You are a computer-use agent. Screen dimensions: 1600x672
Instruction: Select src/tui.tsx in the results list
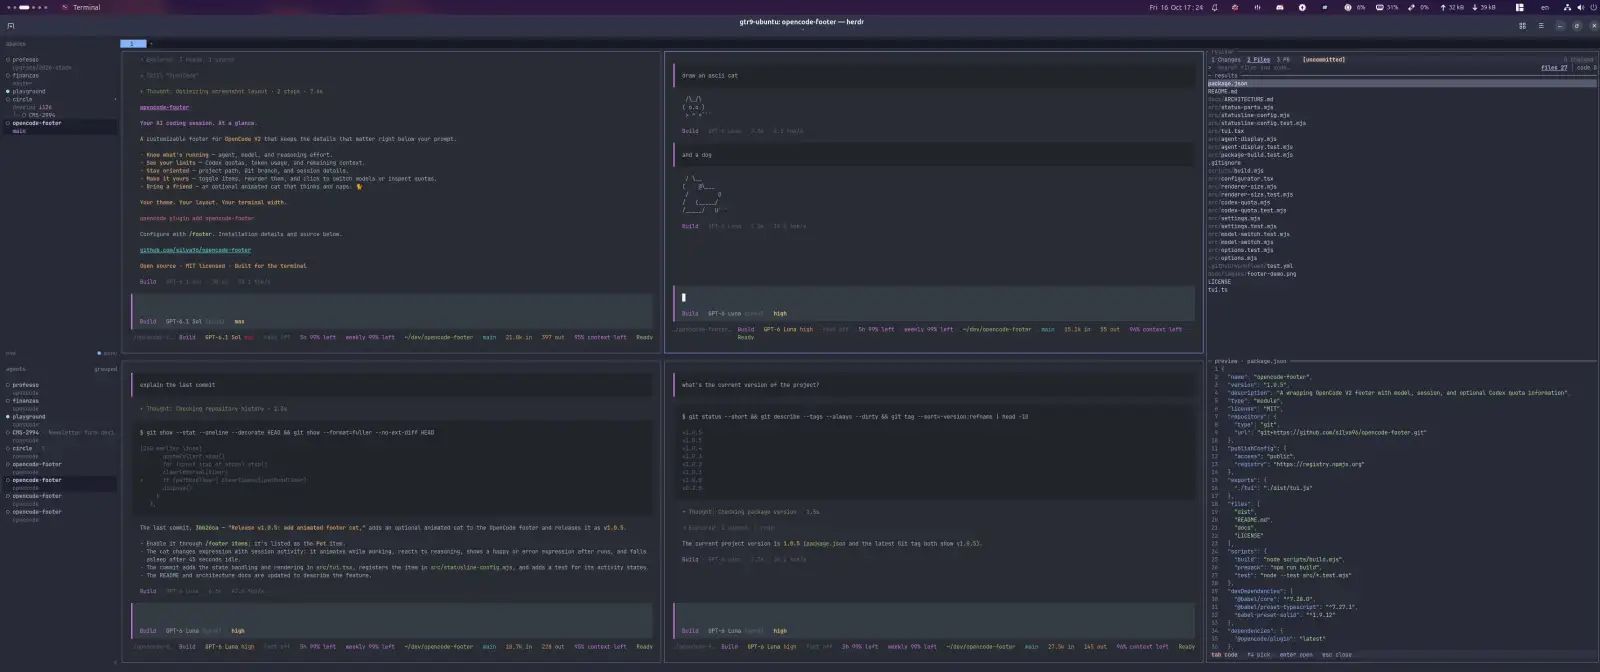pos(1226,131)
